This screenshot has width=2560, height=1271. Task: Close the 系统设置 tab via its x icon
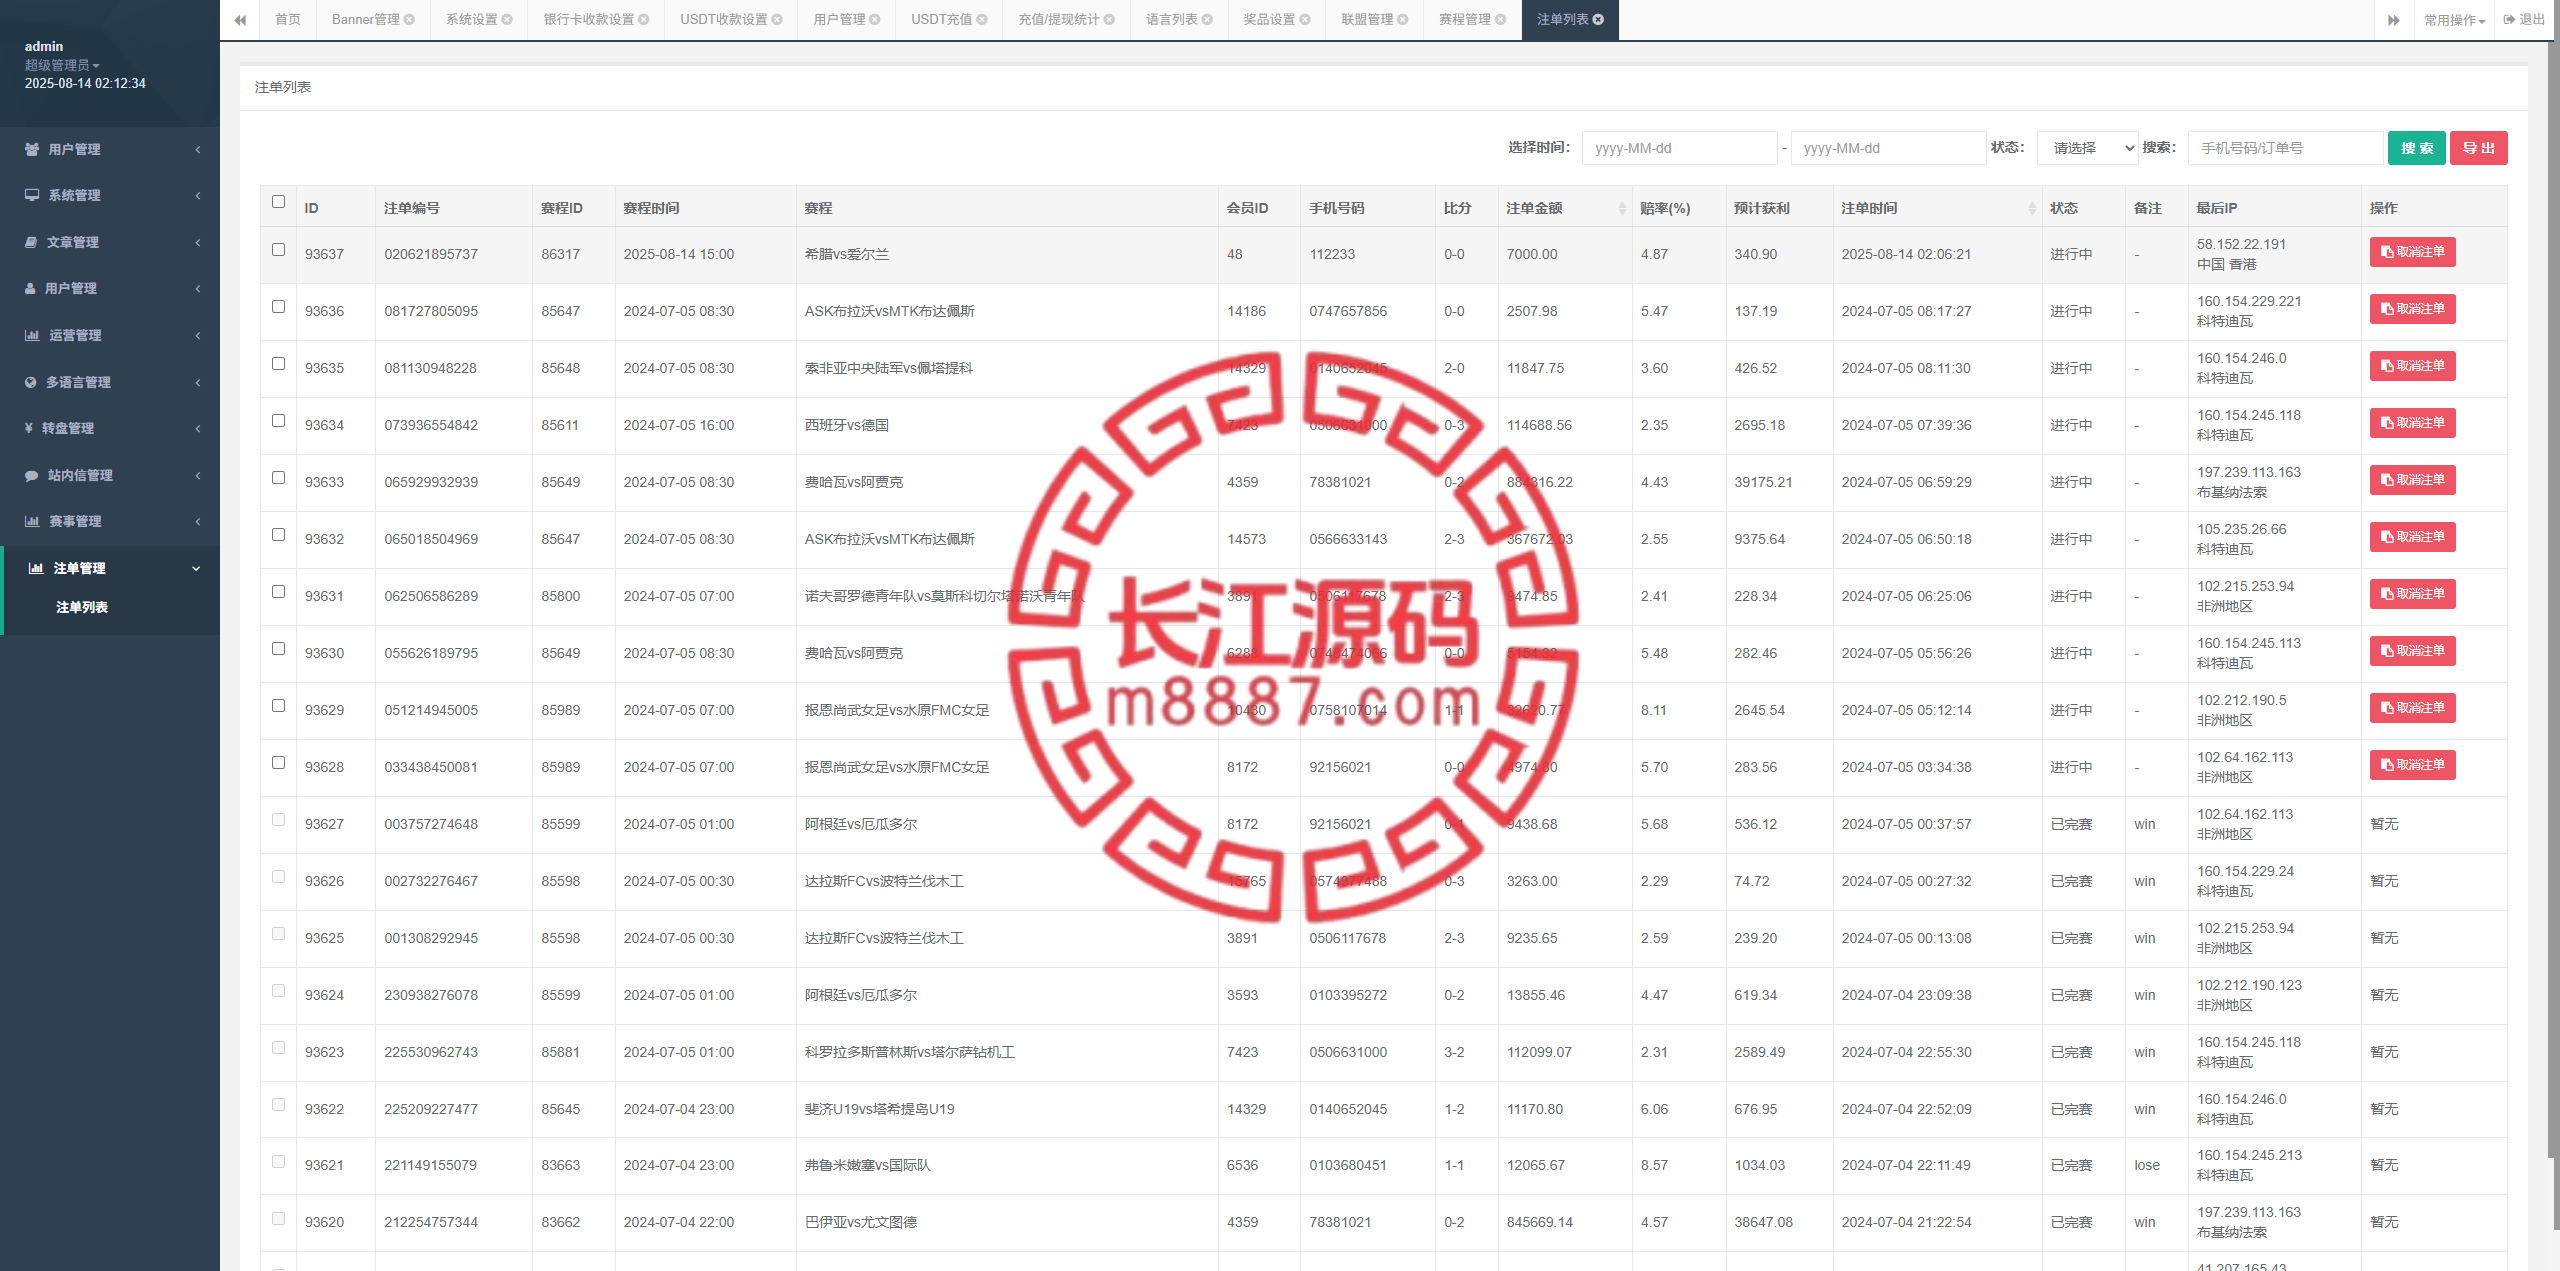click(x=507, y=20)
